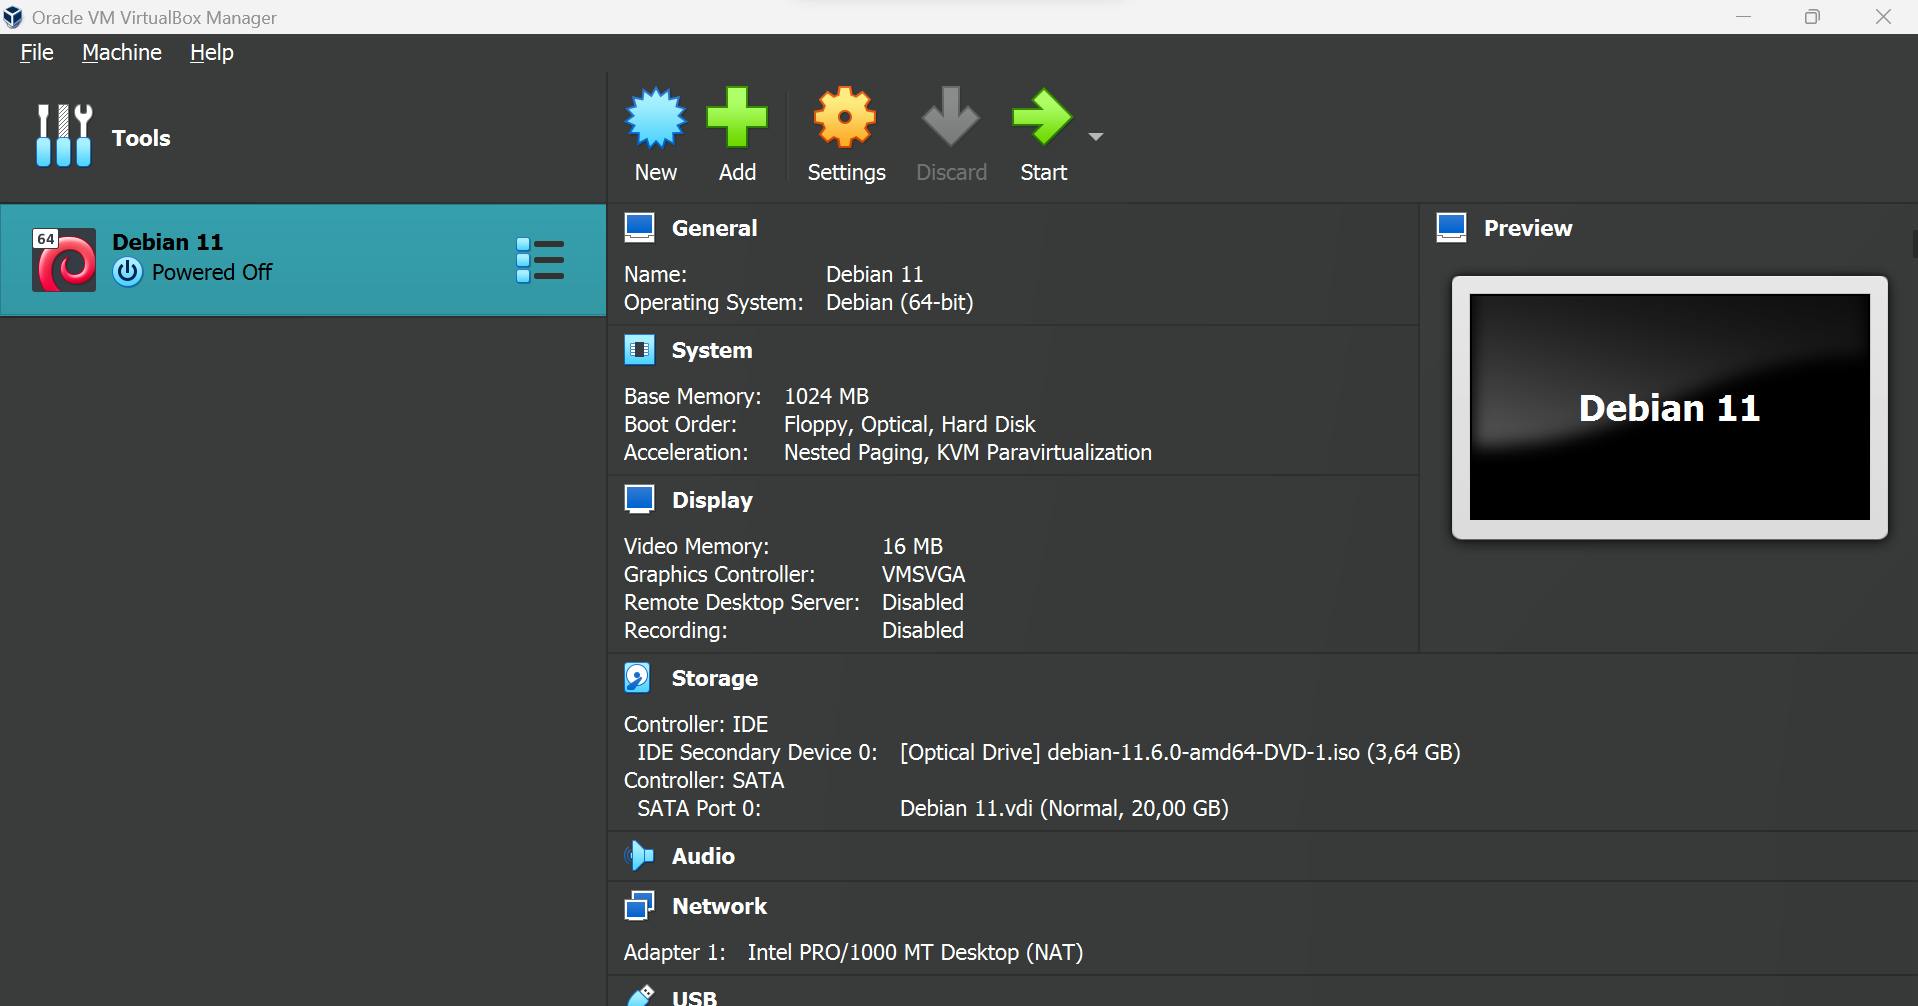Image resolution: width=1918 pixels, height=1006 pixels.
Task: Click the System chip icon
Action: (x=639, y=350)
